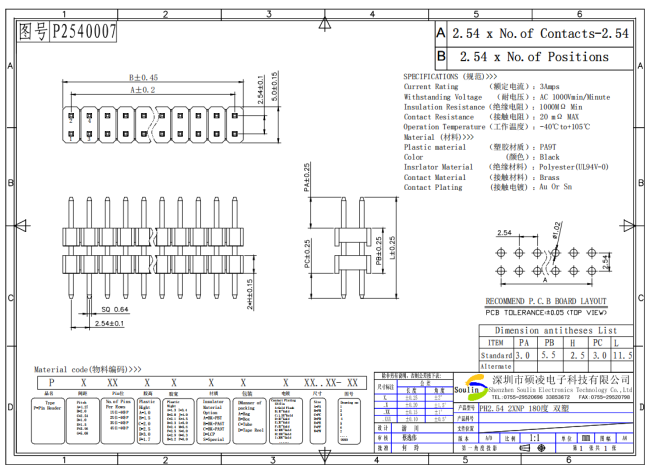Click the drawing number P2540007
Screen dimensions: 650x469
(x=84, y=33)
